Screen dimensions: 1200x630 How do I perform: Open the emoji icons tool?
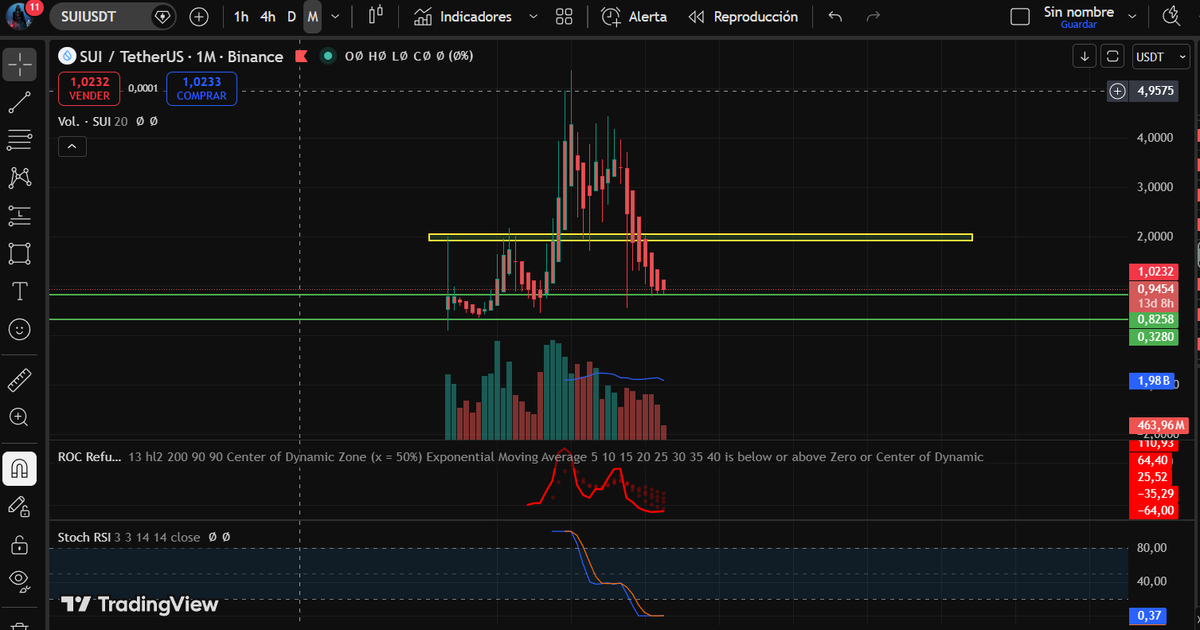click(20, 328)
